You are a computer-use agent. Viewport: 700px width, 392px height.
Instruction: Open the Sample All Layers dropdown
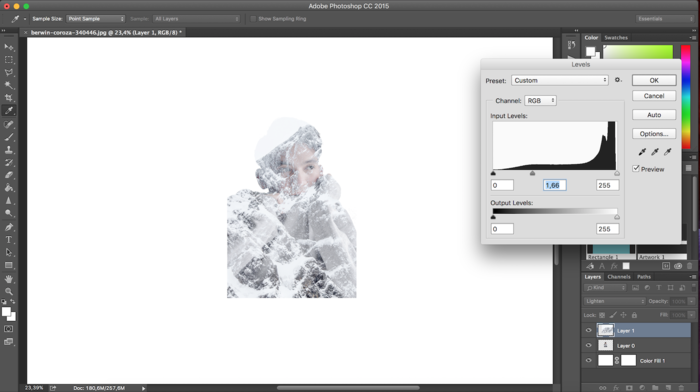coord(196,19)
